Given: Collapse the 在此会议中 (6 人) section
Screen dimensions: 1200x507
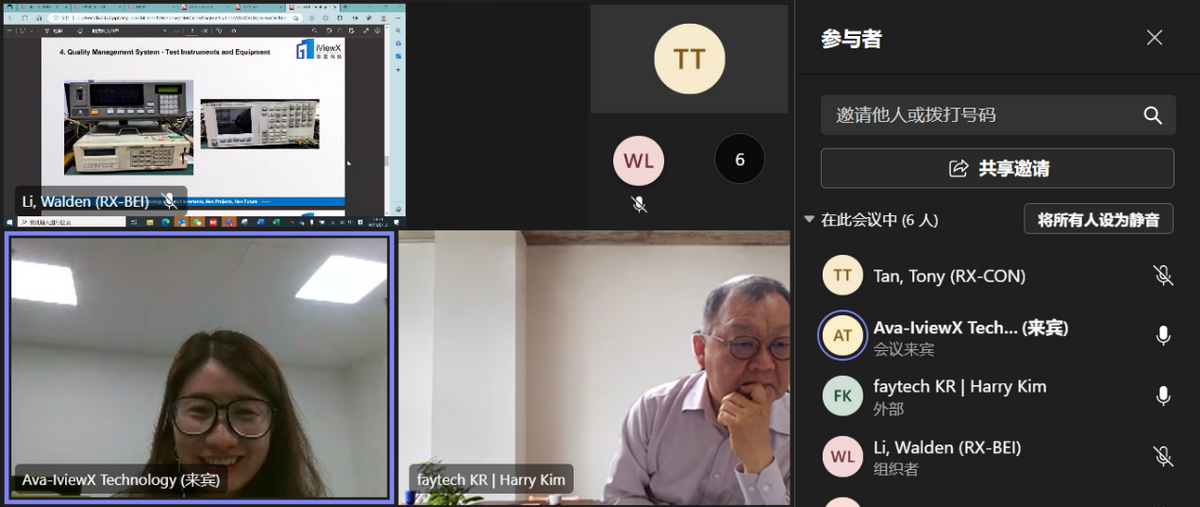Looking at the screenshot, I should 809,219.
